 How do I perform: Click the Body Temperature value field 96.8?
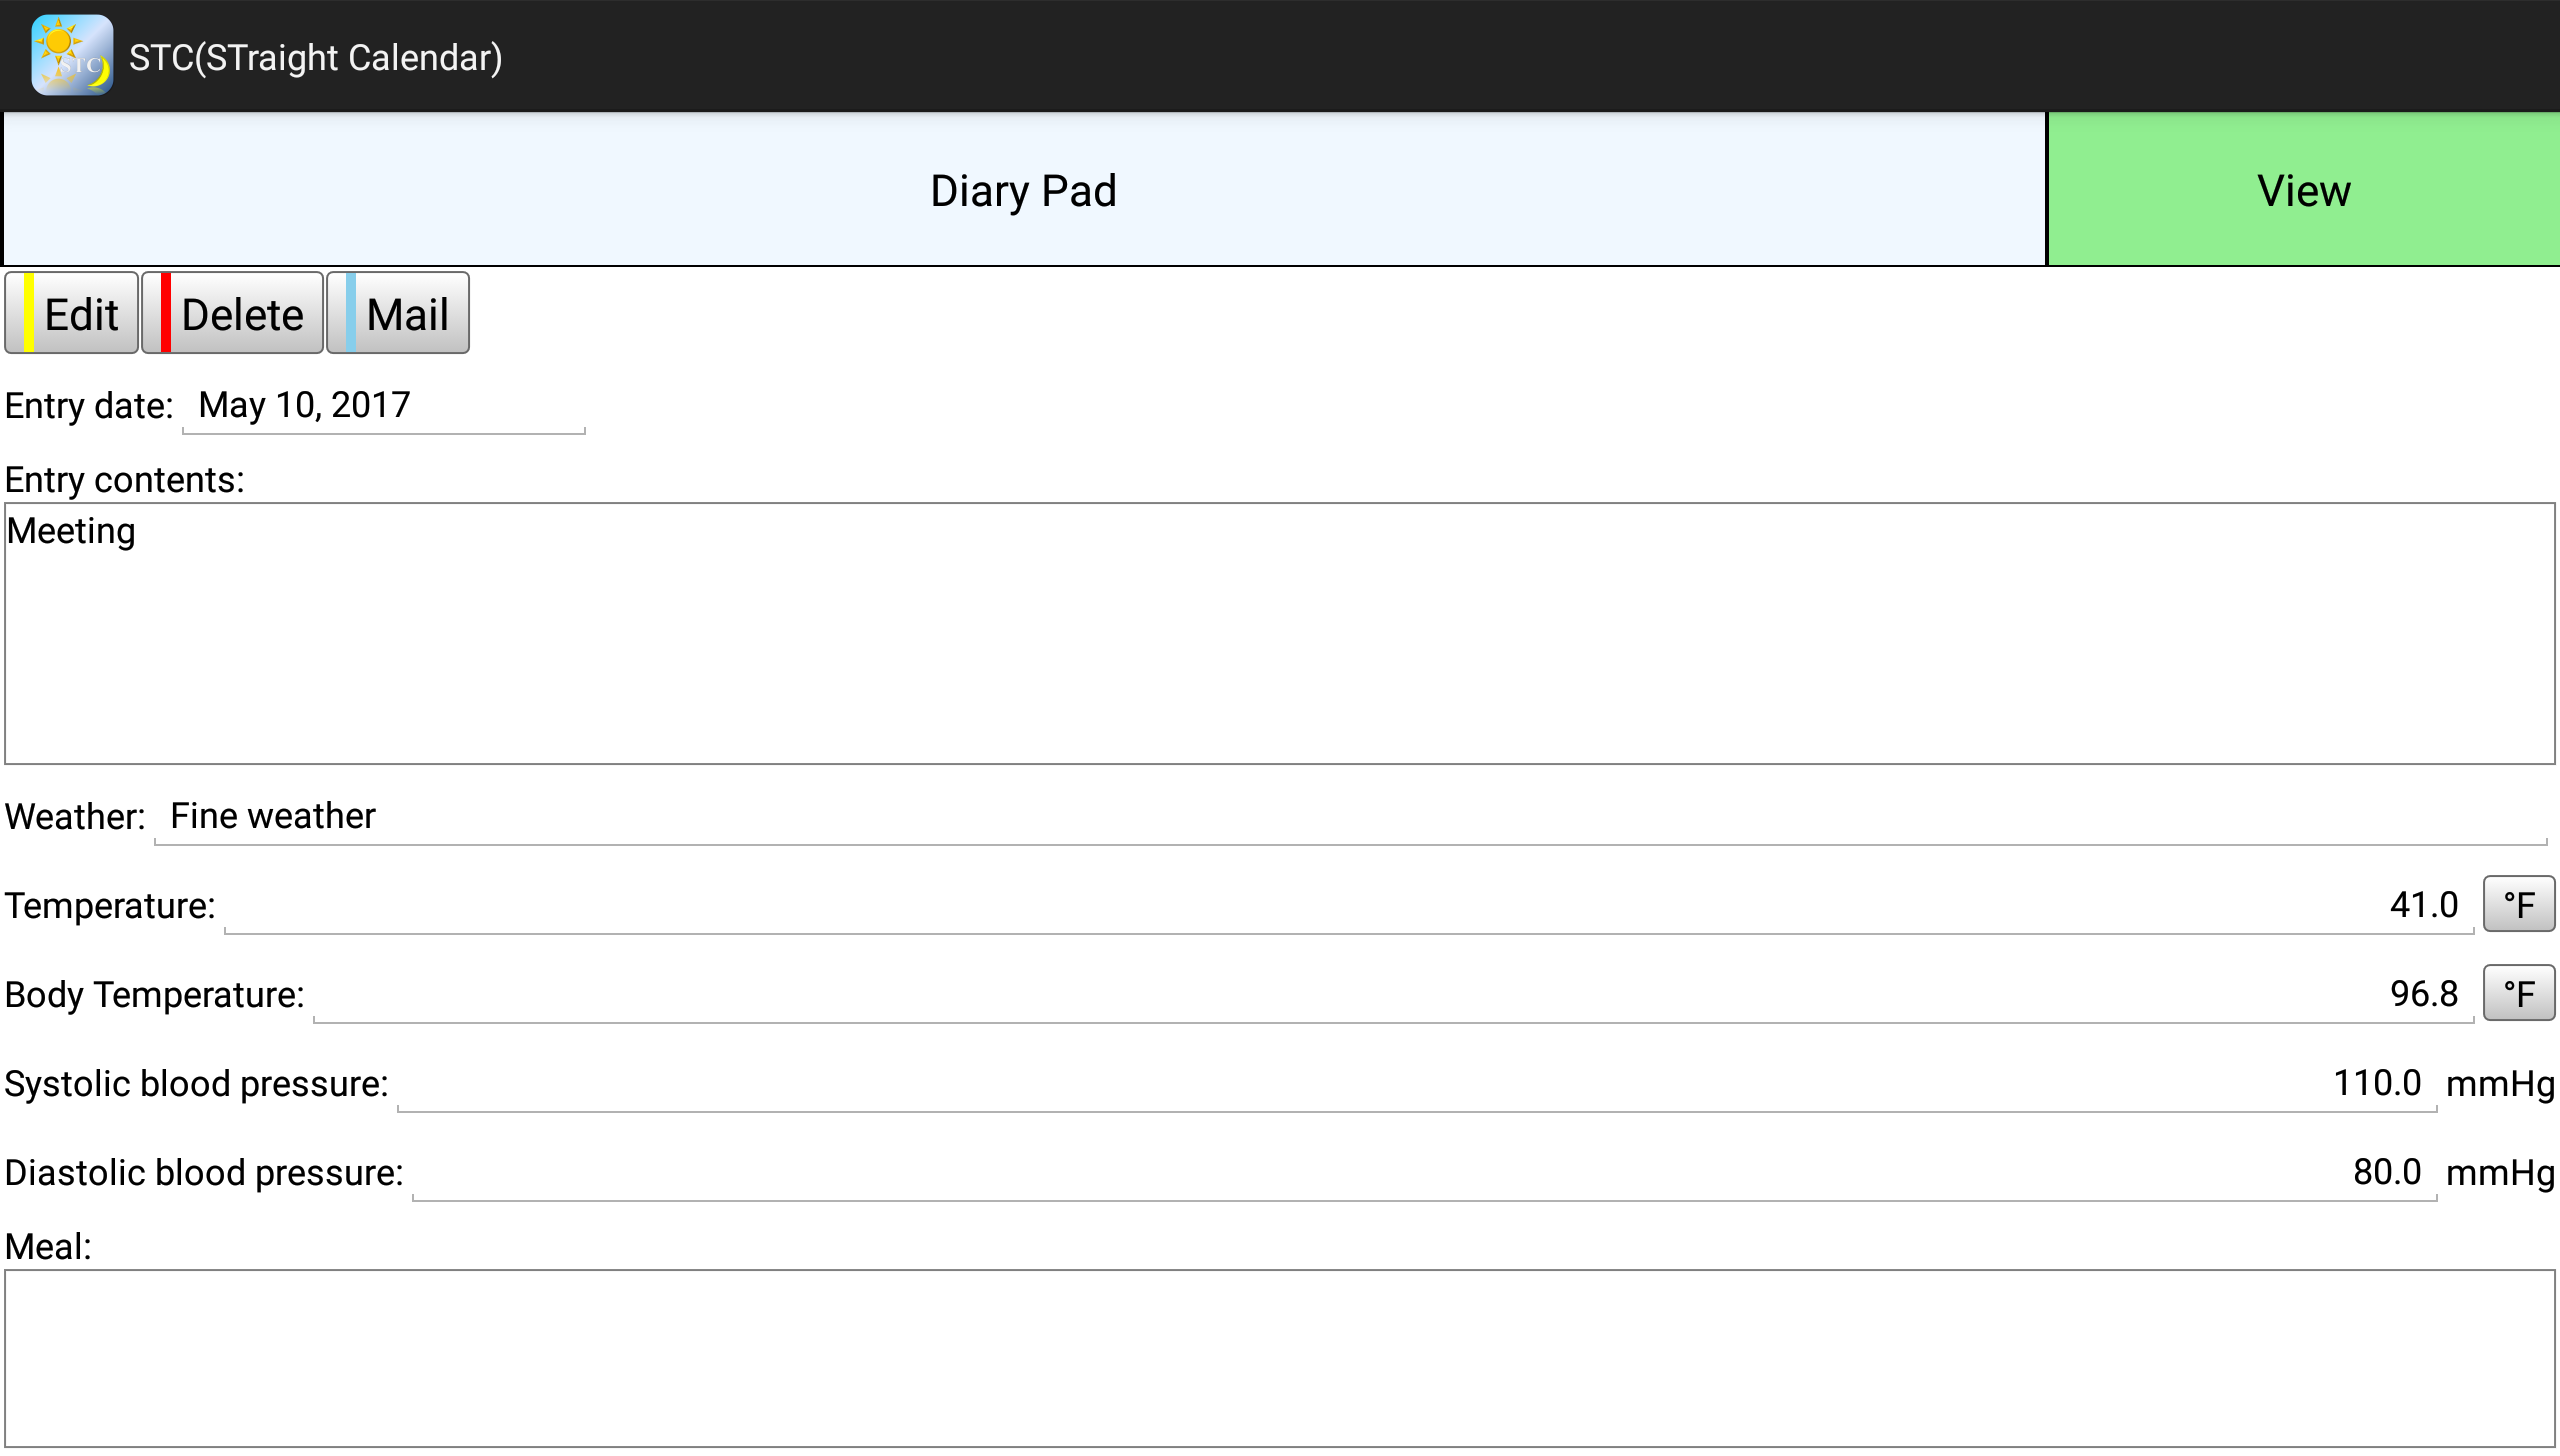pos(1392,994)
